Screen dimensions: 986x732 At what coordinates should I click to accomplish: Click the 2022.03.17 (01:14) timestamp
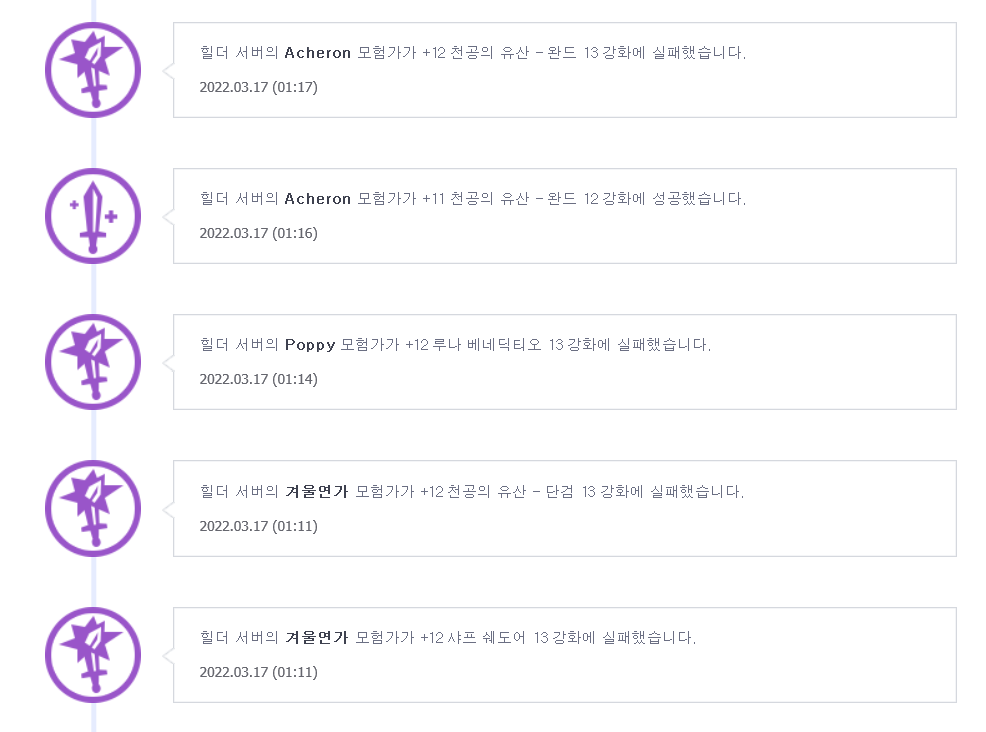point(258,379)
